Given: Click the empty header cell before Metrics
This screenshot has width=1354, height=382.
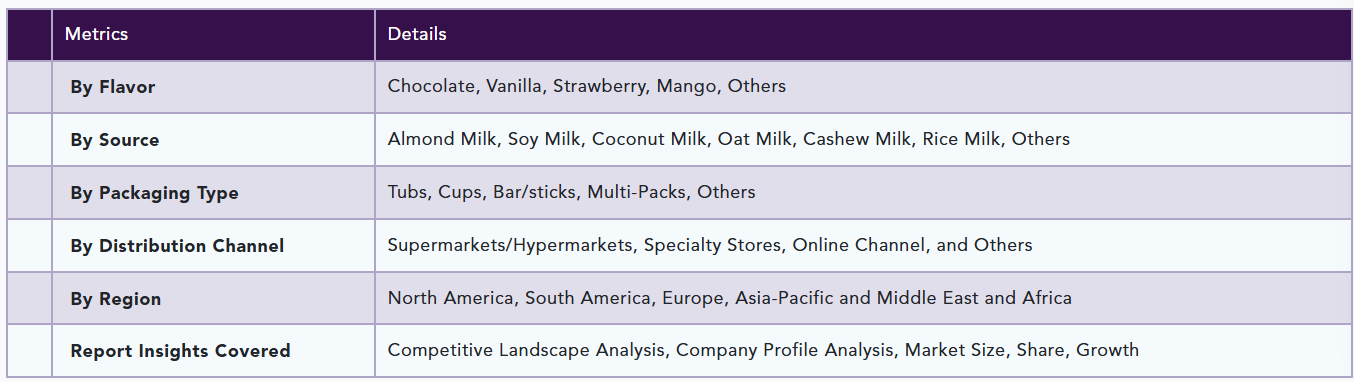Looking at the screenshot, I should click(30, 34).
